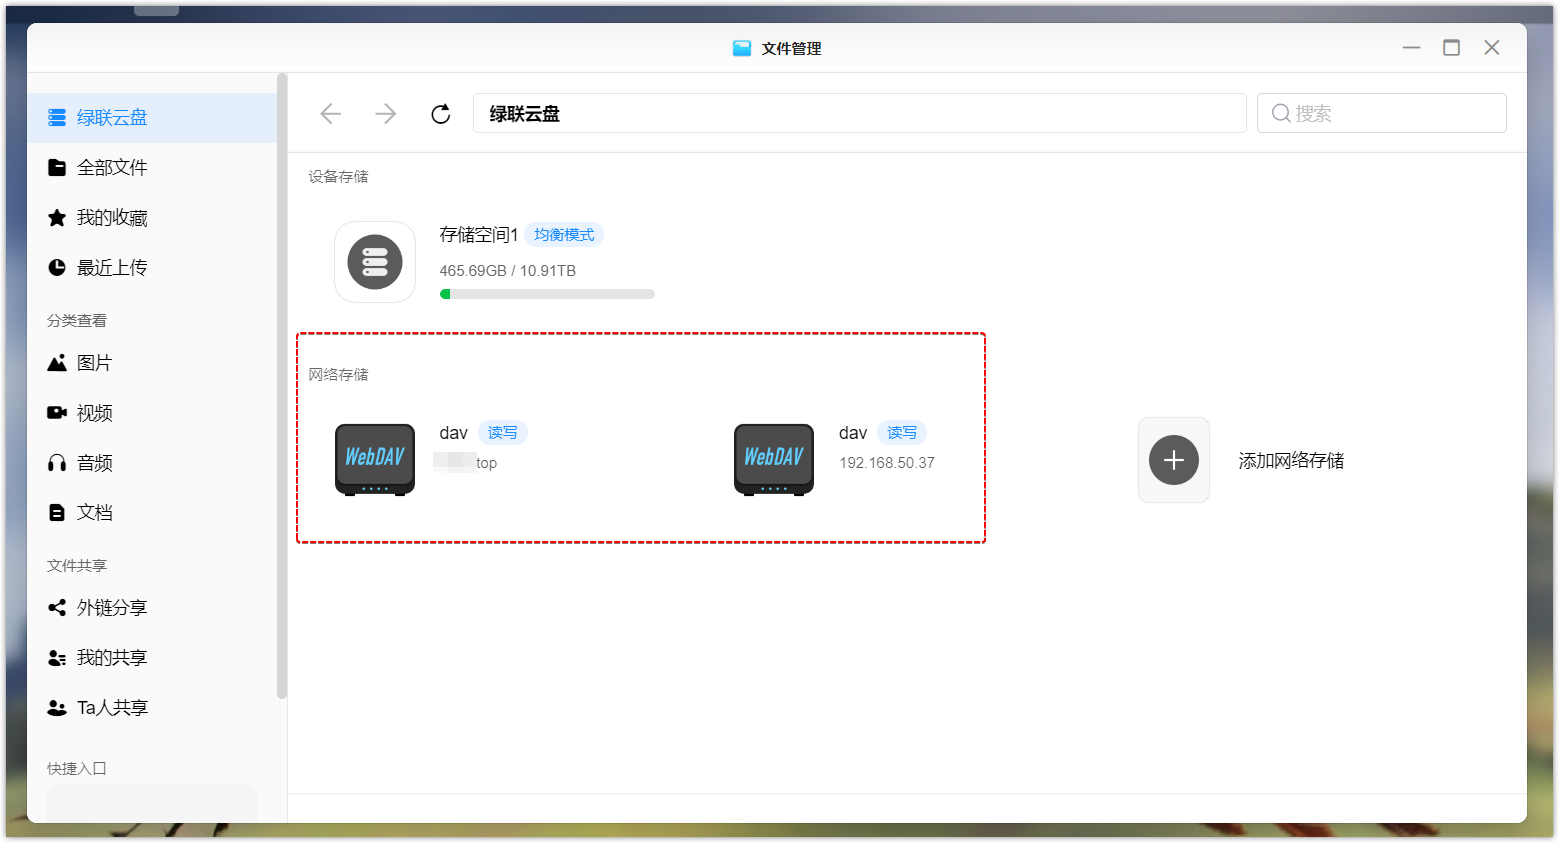Click the headphone icon beside 音频
Image resolution: width=1559 pixels, height=843 pixels.
(57, 462)
